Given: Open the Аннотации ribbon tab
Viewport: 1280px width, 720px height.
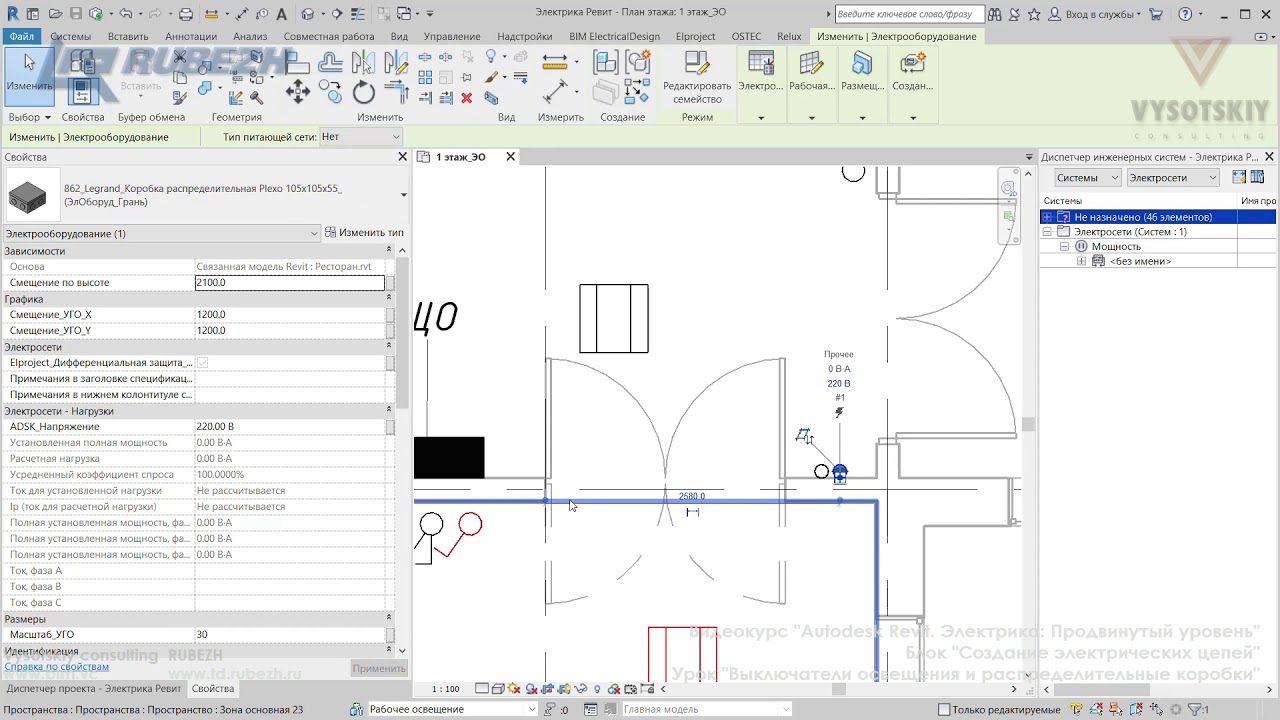Looking at the screenshot, I should click(191, 36).
